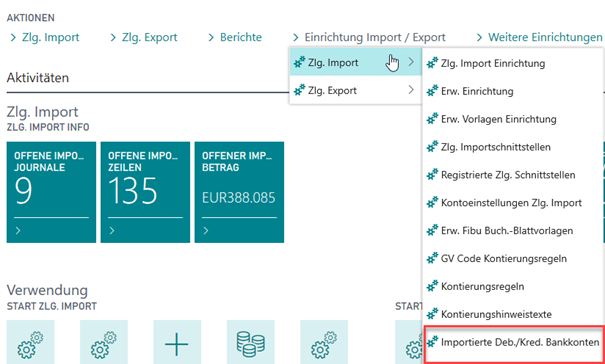Viewport: 605px width, 364px height.
Task: Open Zlg. Importschnittstellen entry
Action: click(513, 147)
